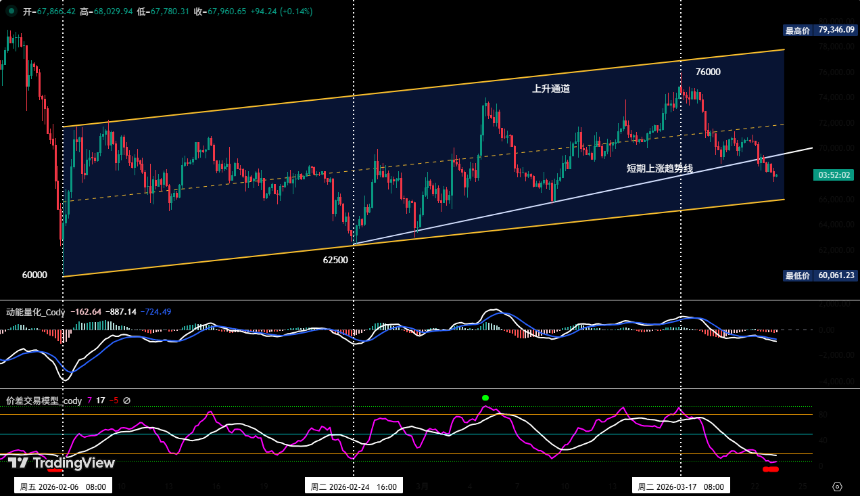Click the 最低价 60,061.23 price tag
860x496 pixels.
coord(820,274)
